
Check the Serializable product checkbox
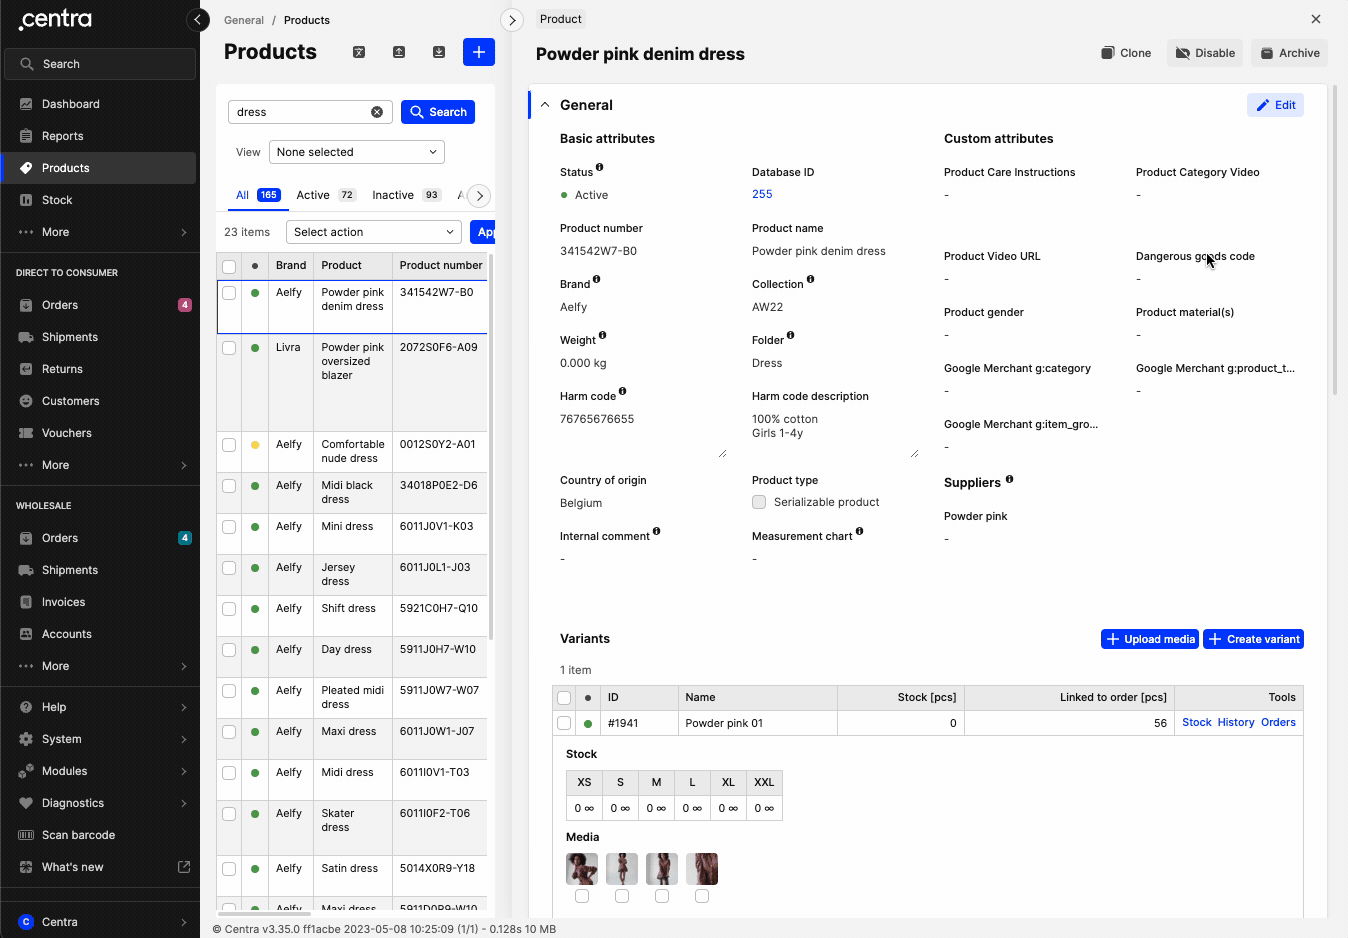coord(759,502)
